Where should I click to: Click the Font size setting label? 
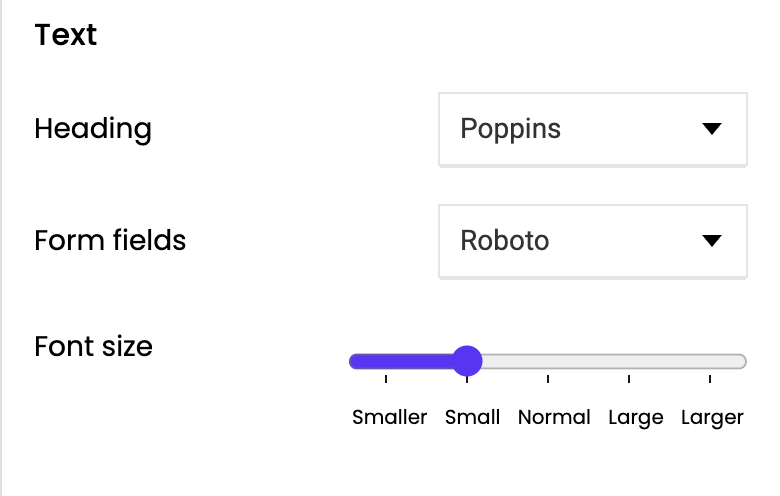(93, 347)
